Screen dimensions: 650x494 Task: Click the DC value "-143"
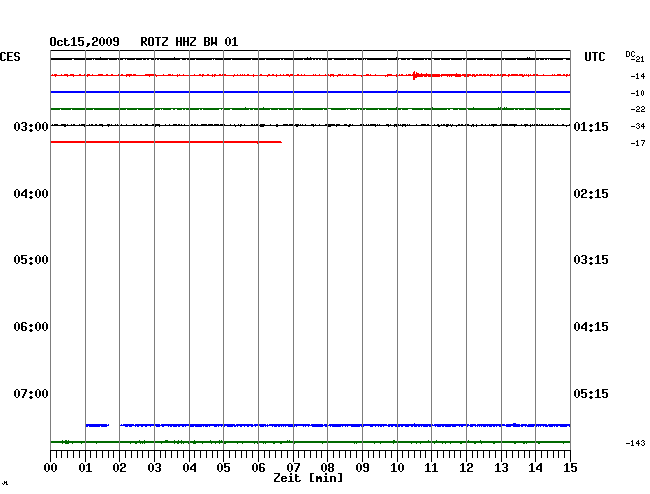[635, 443]
